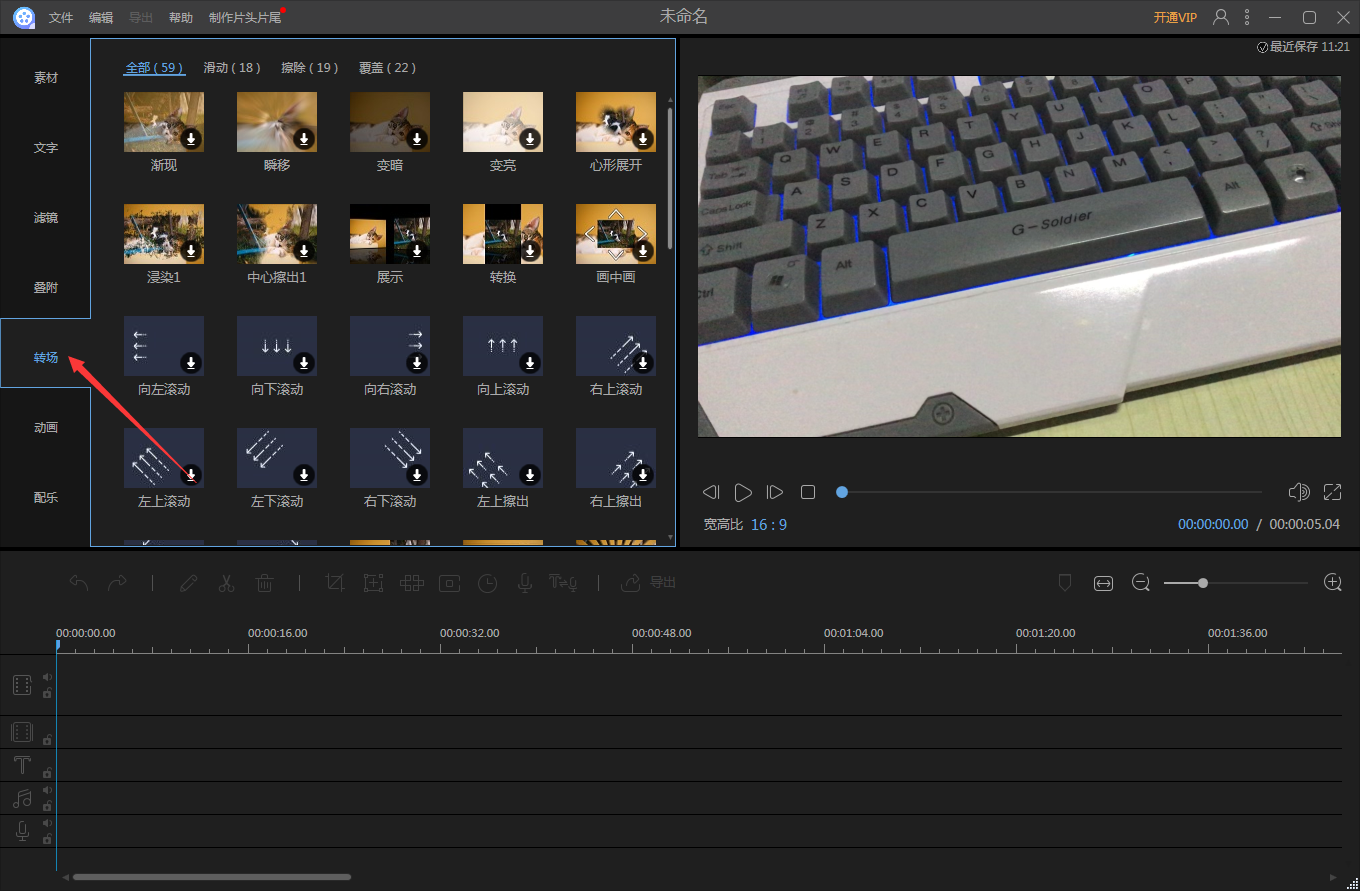Screen dimensions: 1360x891
Task: Click the timeline zoom slider handle
Action: tap(1202, 583)
